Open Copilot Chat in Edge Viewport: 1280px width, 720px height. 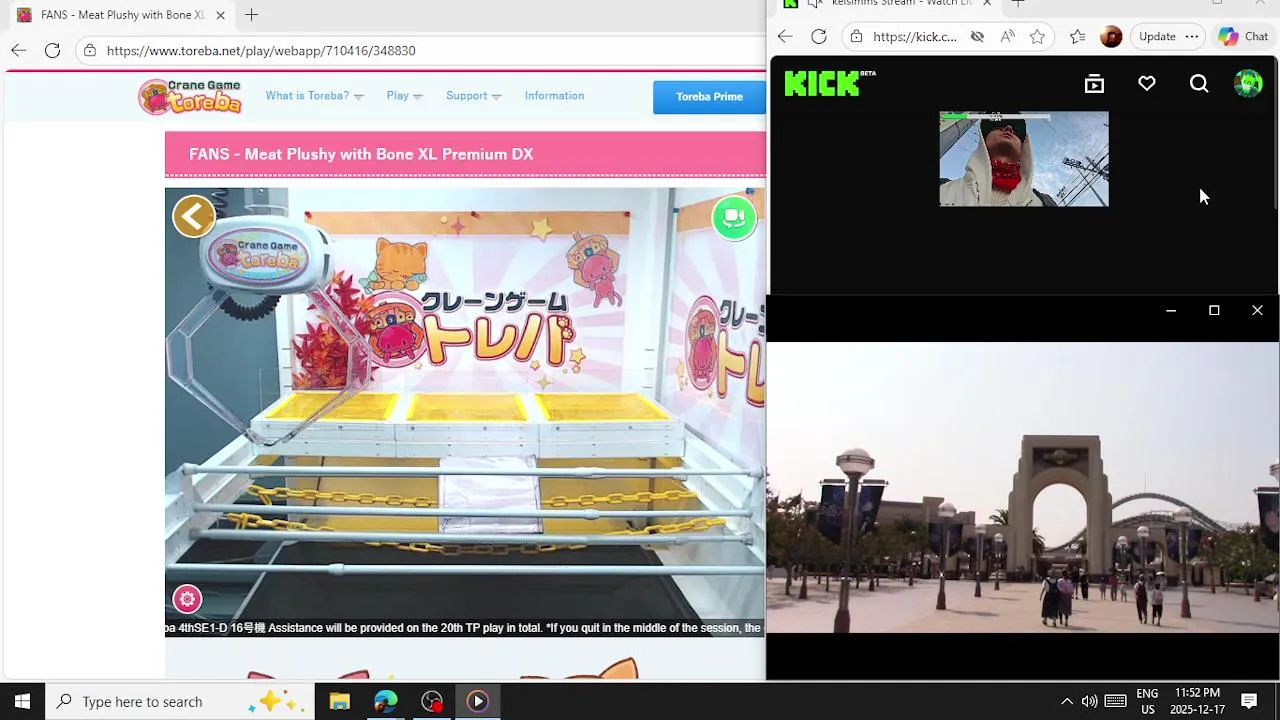1243,37
